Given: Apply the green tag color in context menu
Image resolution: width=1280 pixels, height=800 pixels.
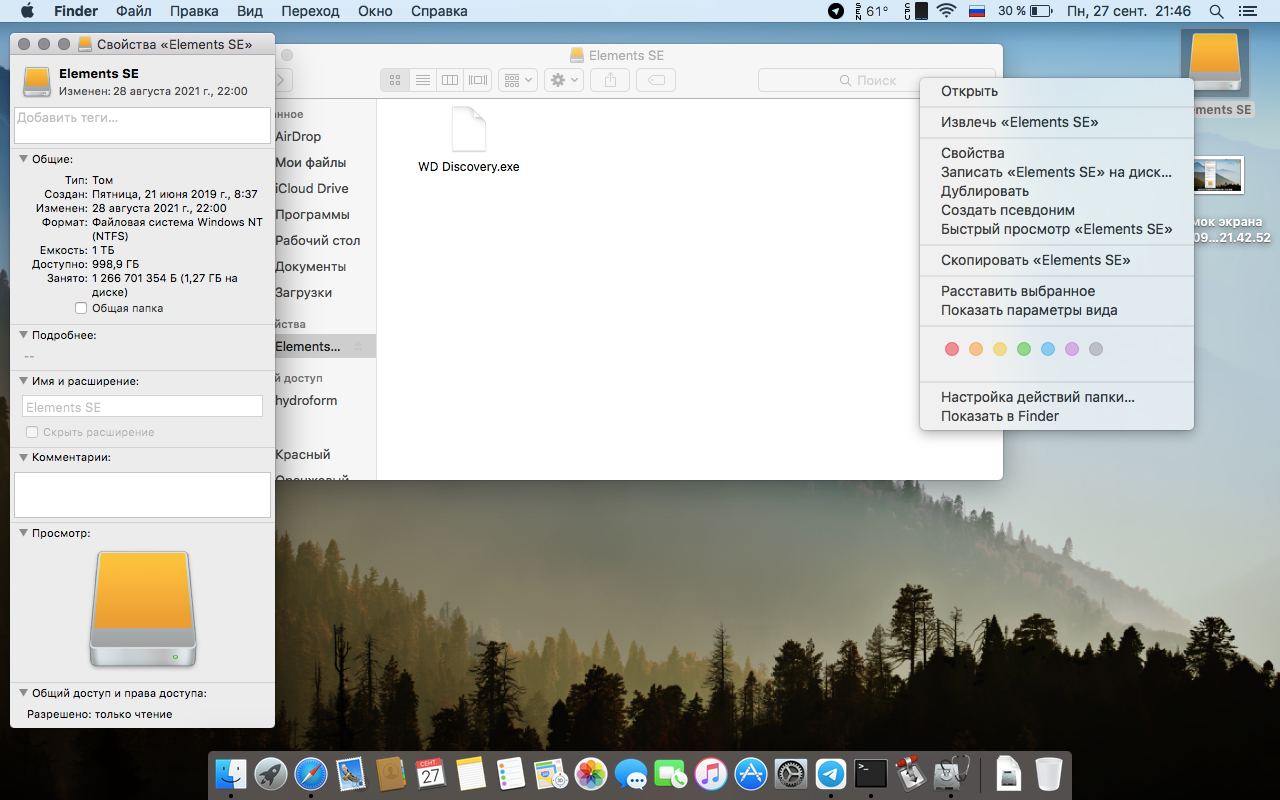Looking at the screenshot, I should [x=1024, y=349].
